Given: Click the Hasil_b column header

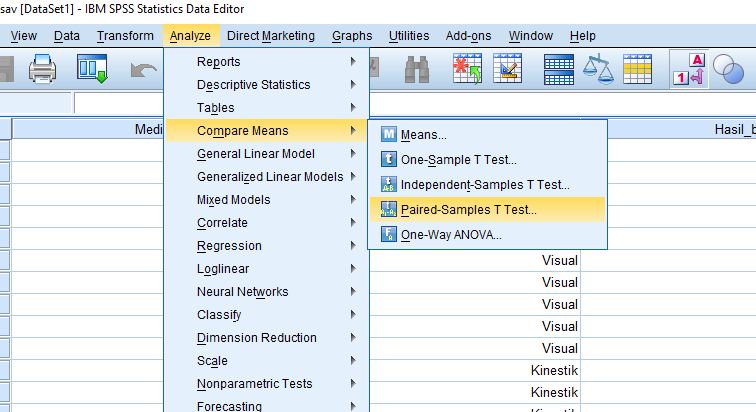Looking at the screenshot, I should [x=682, y=129].
